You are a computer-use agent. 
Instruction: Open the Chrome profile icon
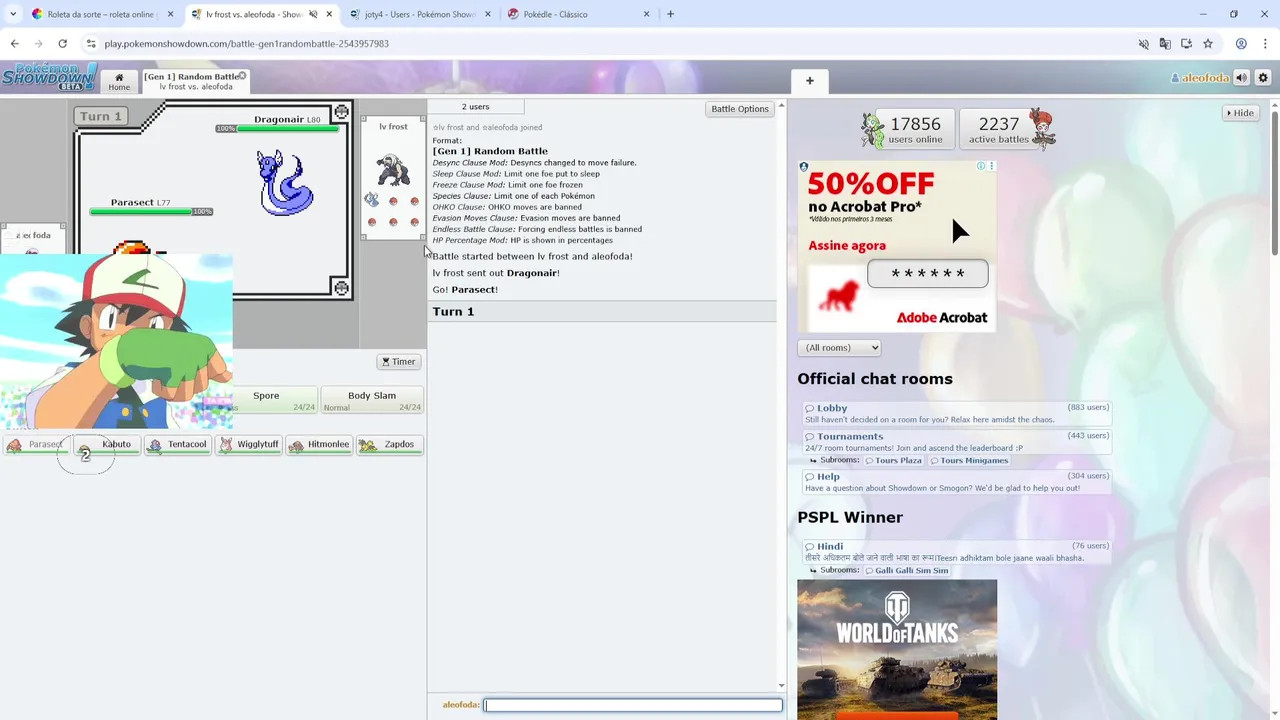(1241, 44)
